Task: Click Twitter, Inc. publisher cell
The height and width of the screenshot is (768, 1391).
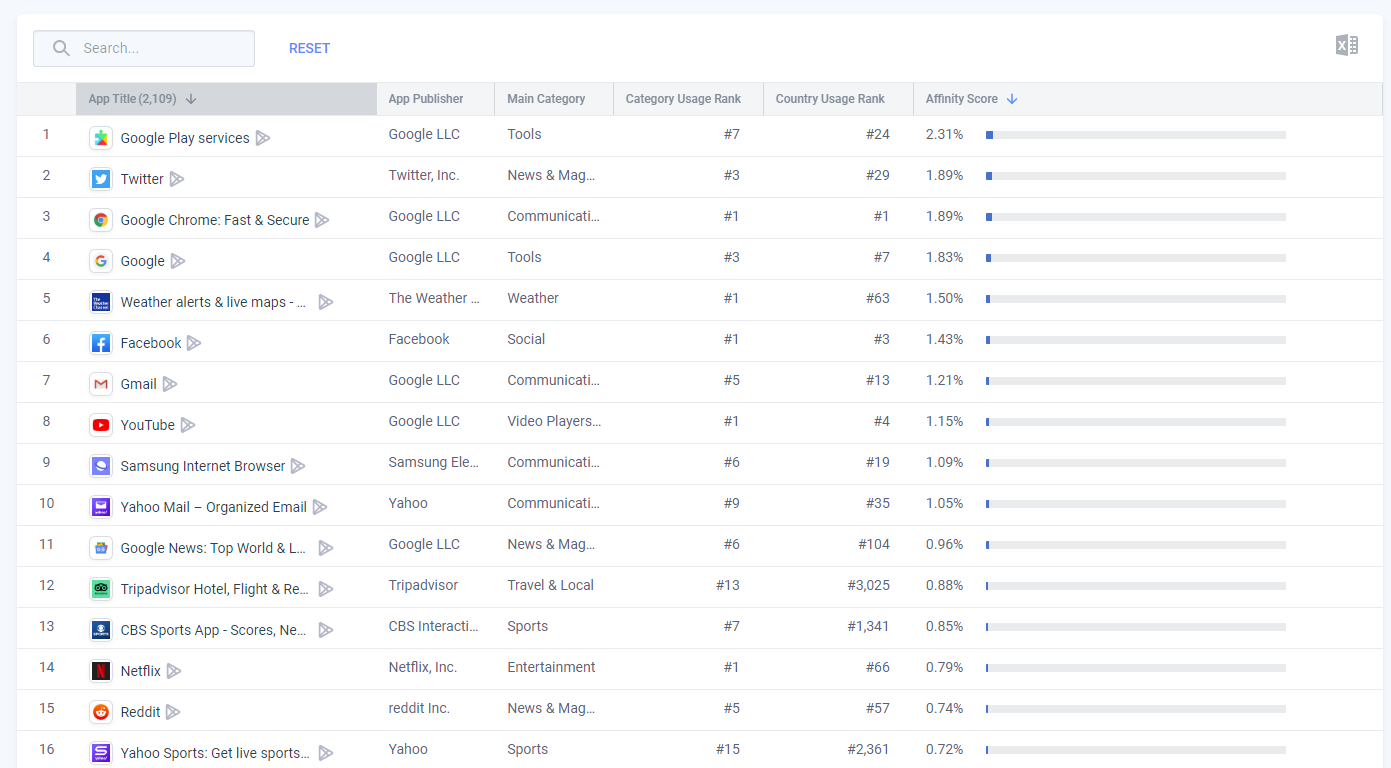Action: click(x=424, y=175)
